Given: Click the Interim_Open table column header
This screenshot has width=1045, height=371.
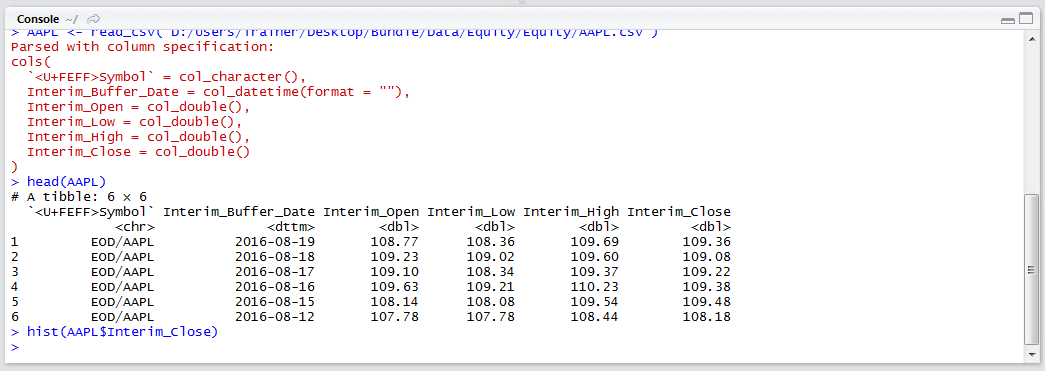Looking at the screenshot, I should pyautogui.click(x=371, y=212).
